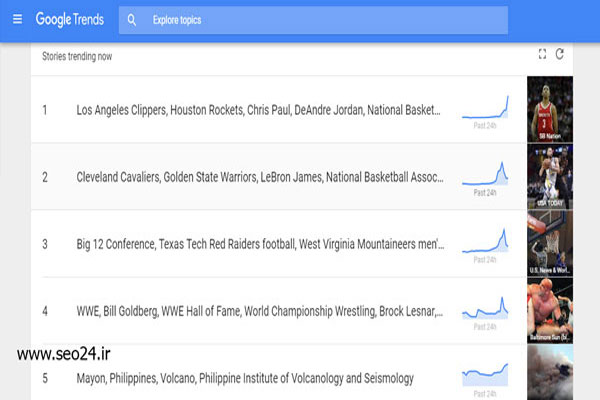
Task: Click rank number 5 in the list
Action: [45, 378]
